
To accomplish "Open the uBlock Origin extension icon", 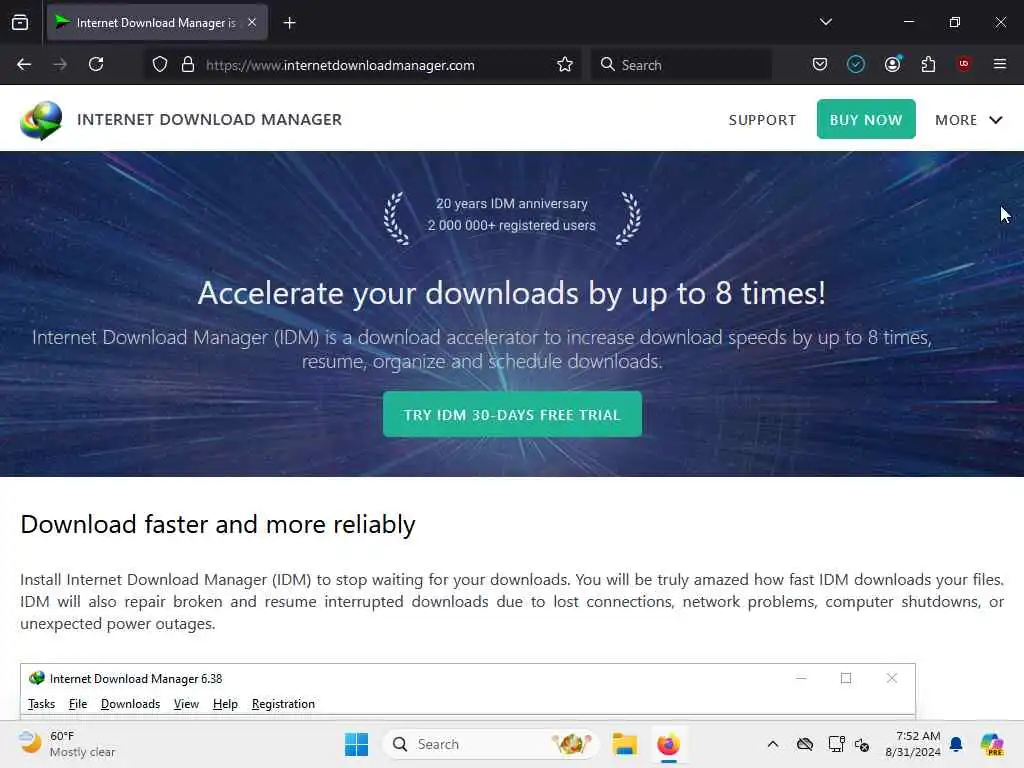I will (x=964, y=64).
